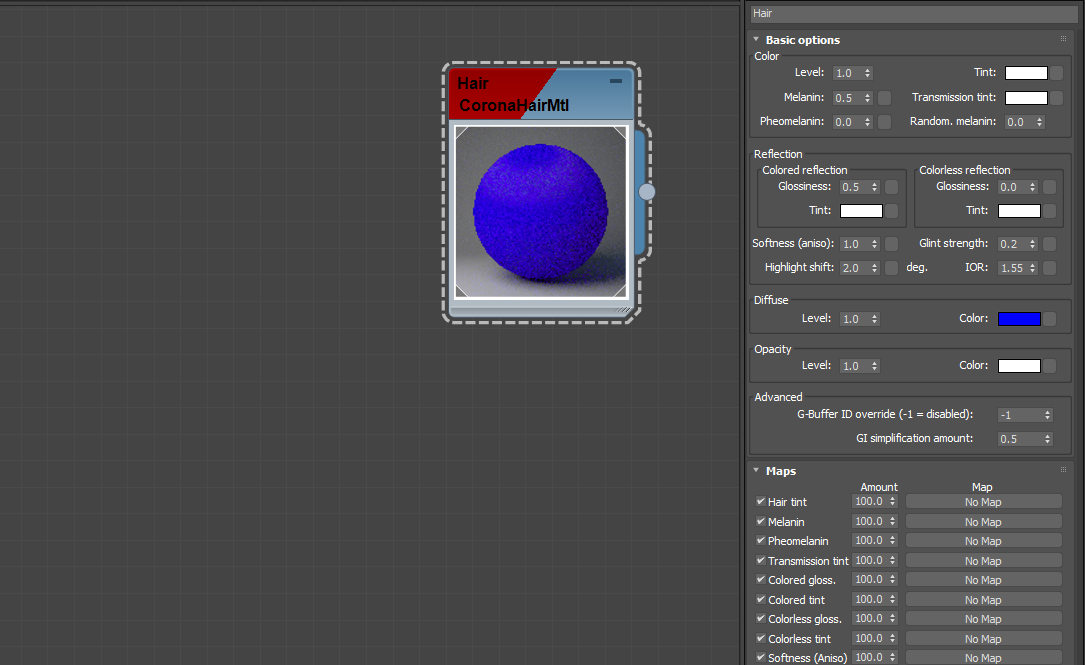Click the Hair tint No Map button
This screenshot has width=1085, height=665.
click(983, 502)
